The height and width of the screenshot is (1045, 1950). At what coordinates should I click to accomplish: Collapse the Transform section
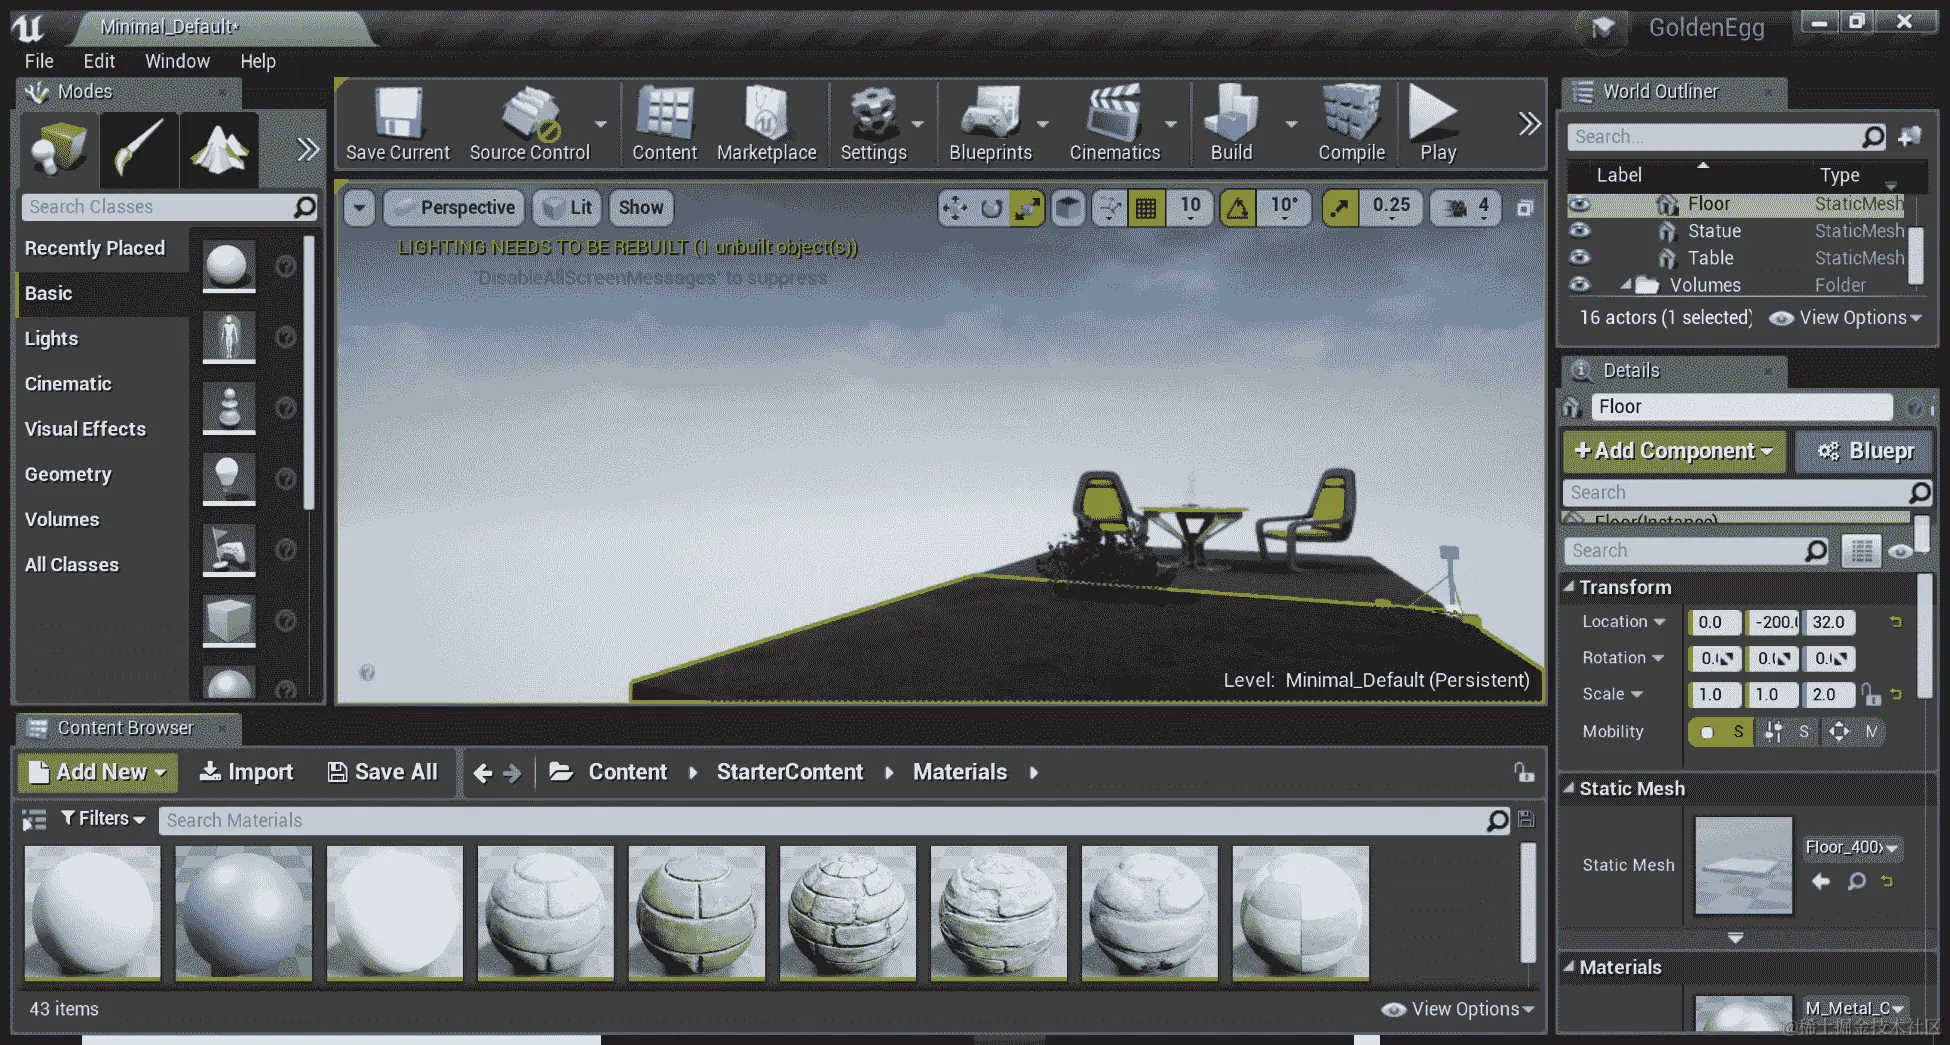pyautogui.click(x=1569, y=587)
